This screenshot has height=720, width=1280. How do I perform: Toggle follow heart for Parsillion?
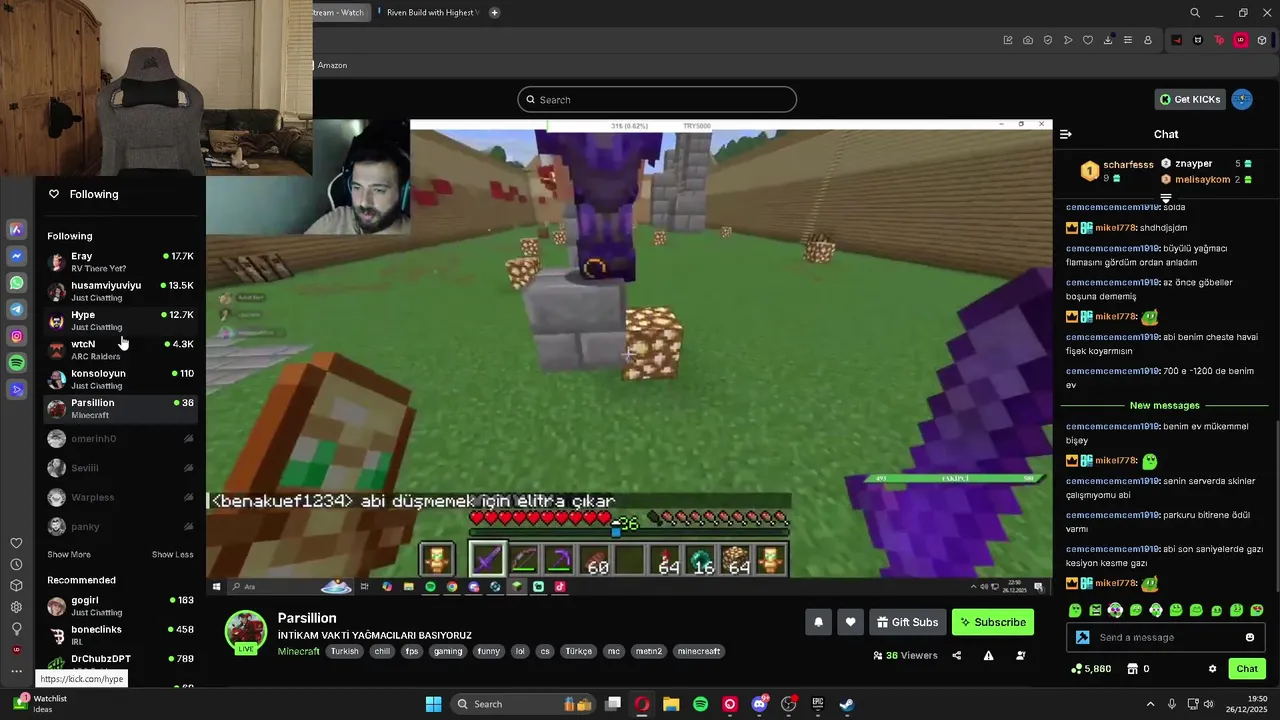point(850,622)
